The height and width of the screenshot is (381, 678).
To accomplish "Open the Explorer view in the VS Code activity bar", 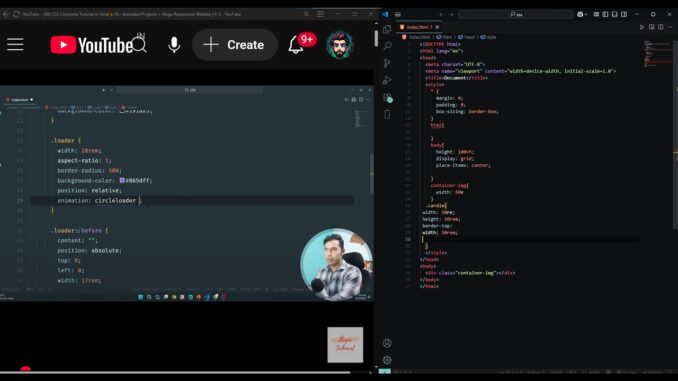I will 387,29.
